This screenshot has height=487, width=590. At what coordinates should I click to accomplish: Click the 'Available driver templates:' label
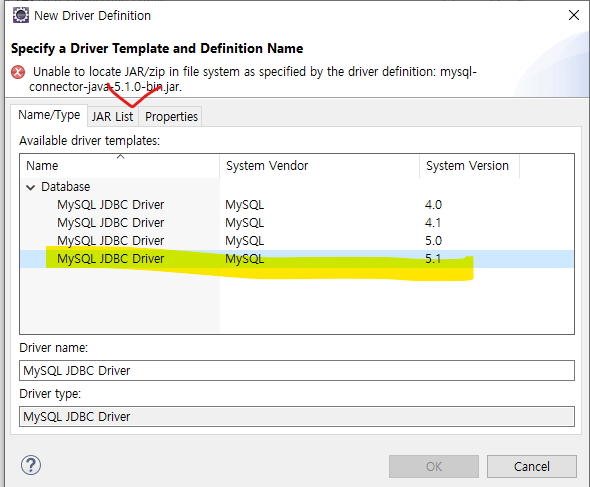(x=90, y=141)
